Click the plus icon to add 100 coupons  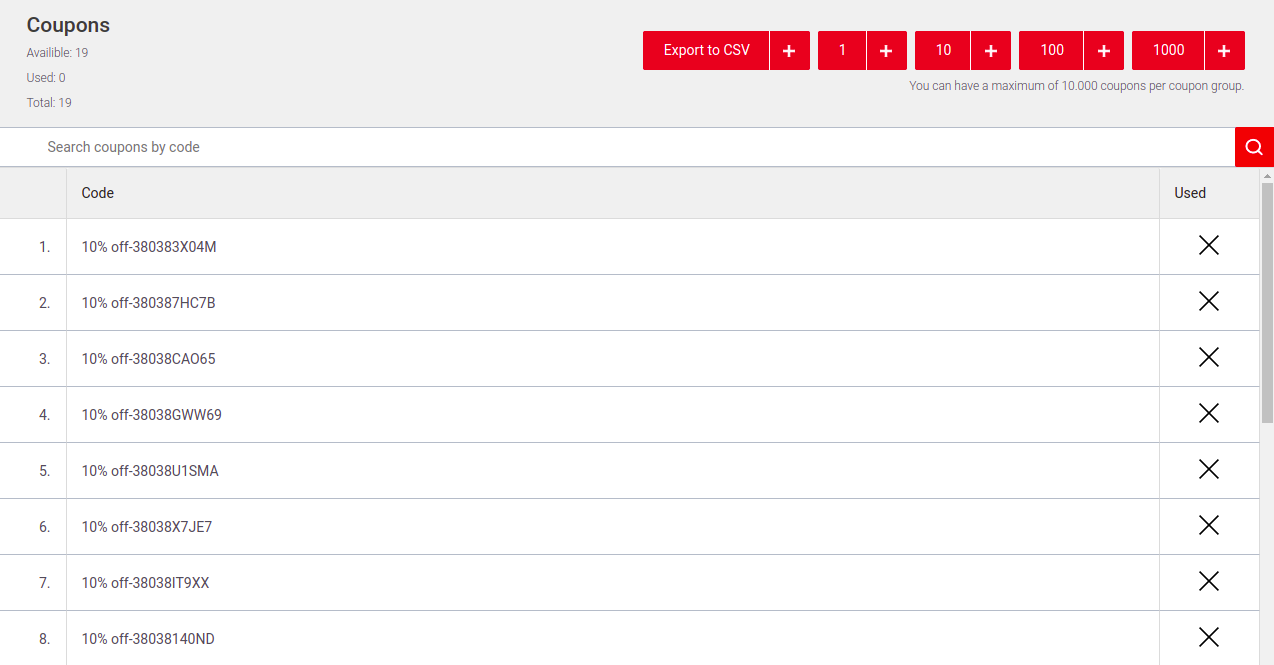pyautogui.click(x=1103, y=51)
